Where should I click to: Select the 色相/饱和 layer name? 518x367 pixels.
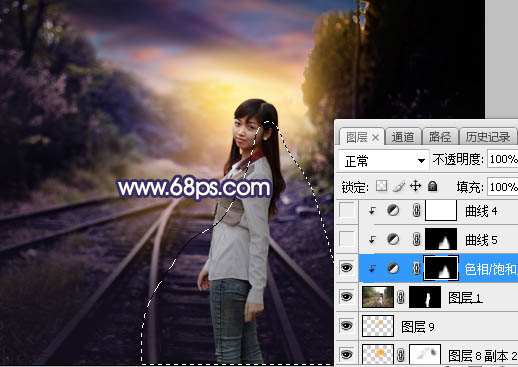coord(491,269)
